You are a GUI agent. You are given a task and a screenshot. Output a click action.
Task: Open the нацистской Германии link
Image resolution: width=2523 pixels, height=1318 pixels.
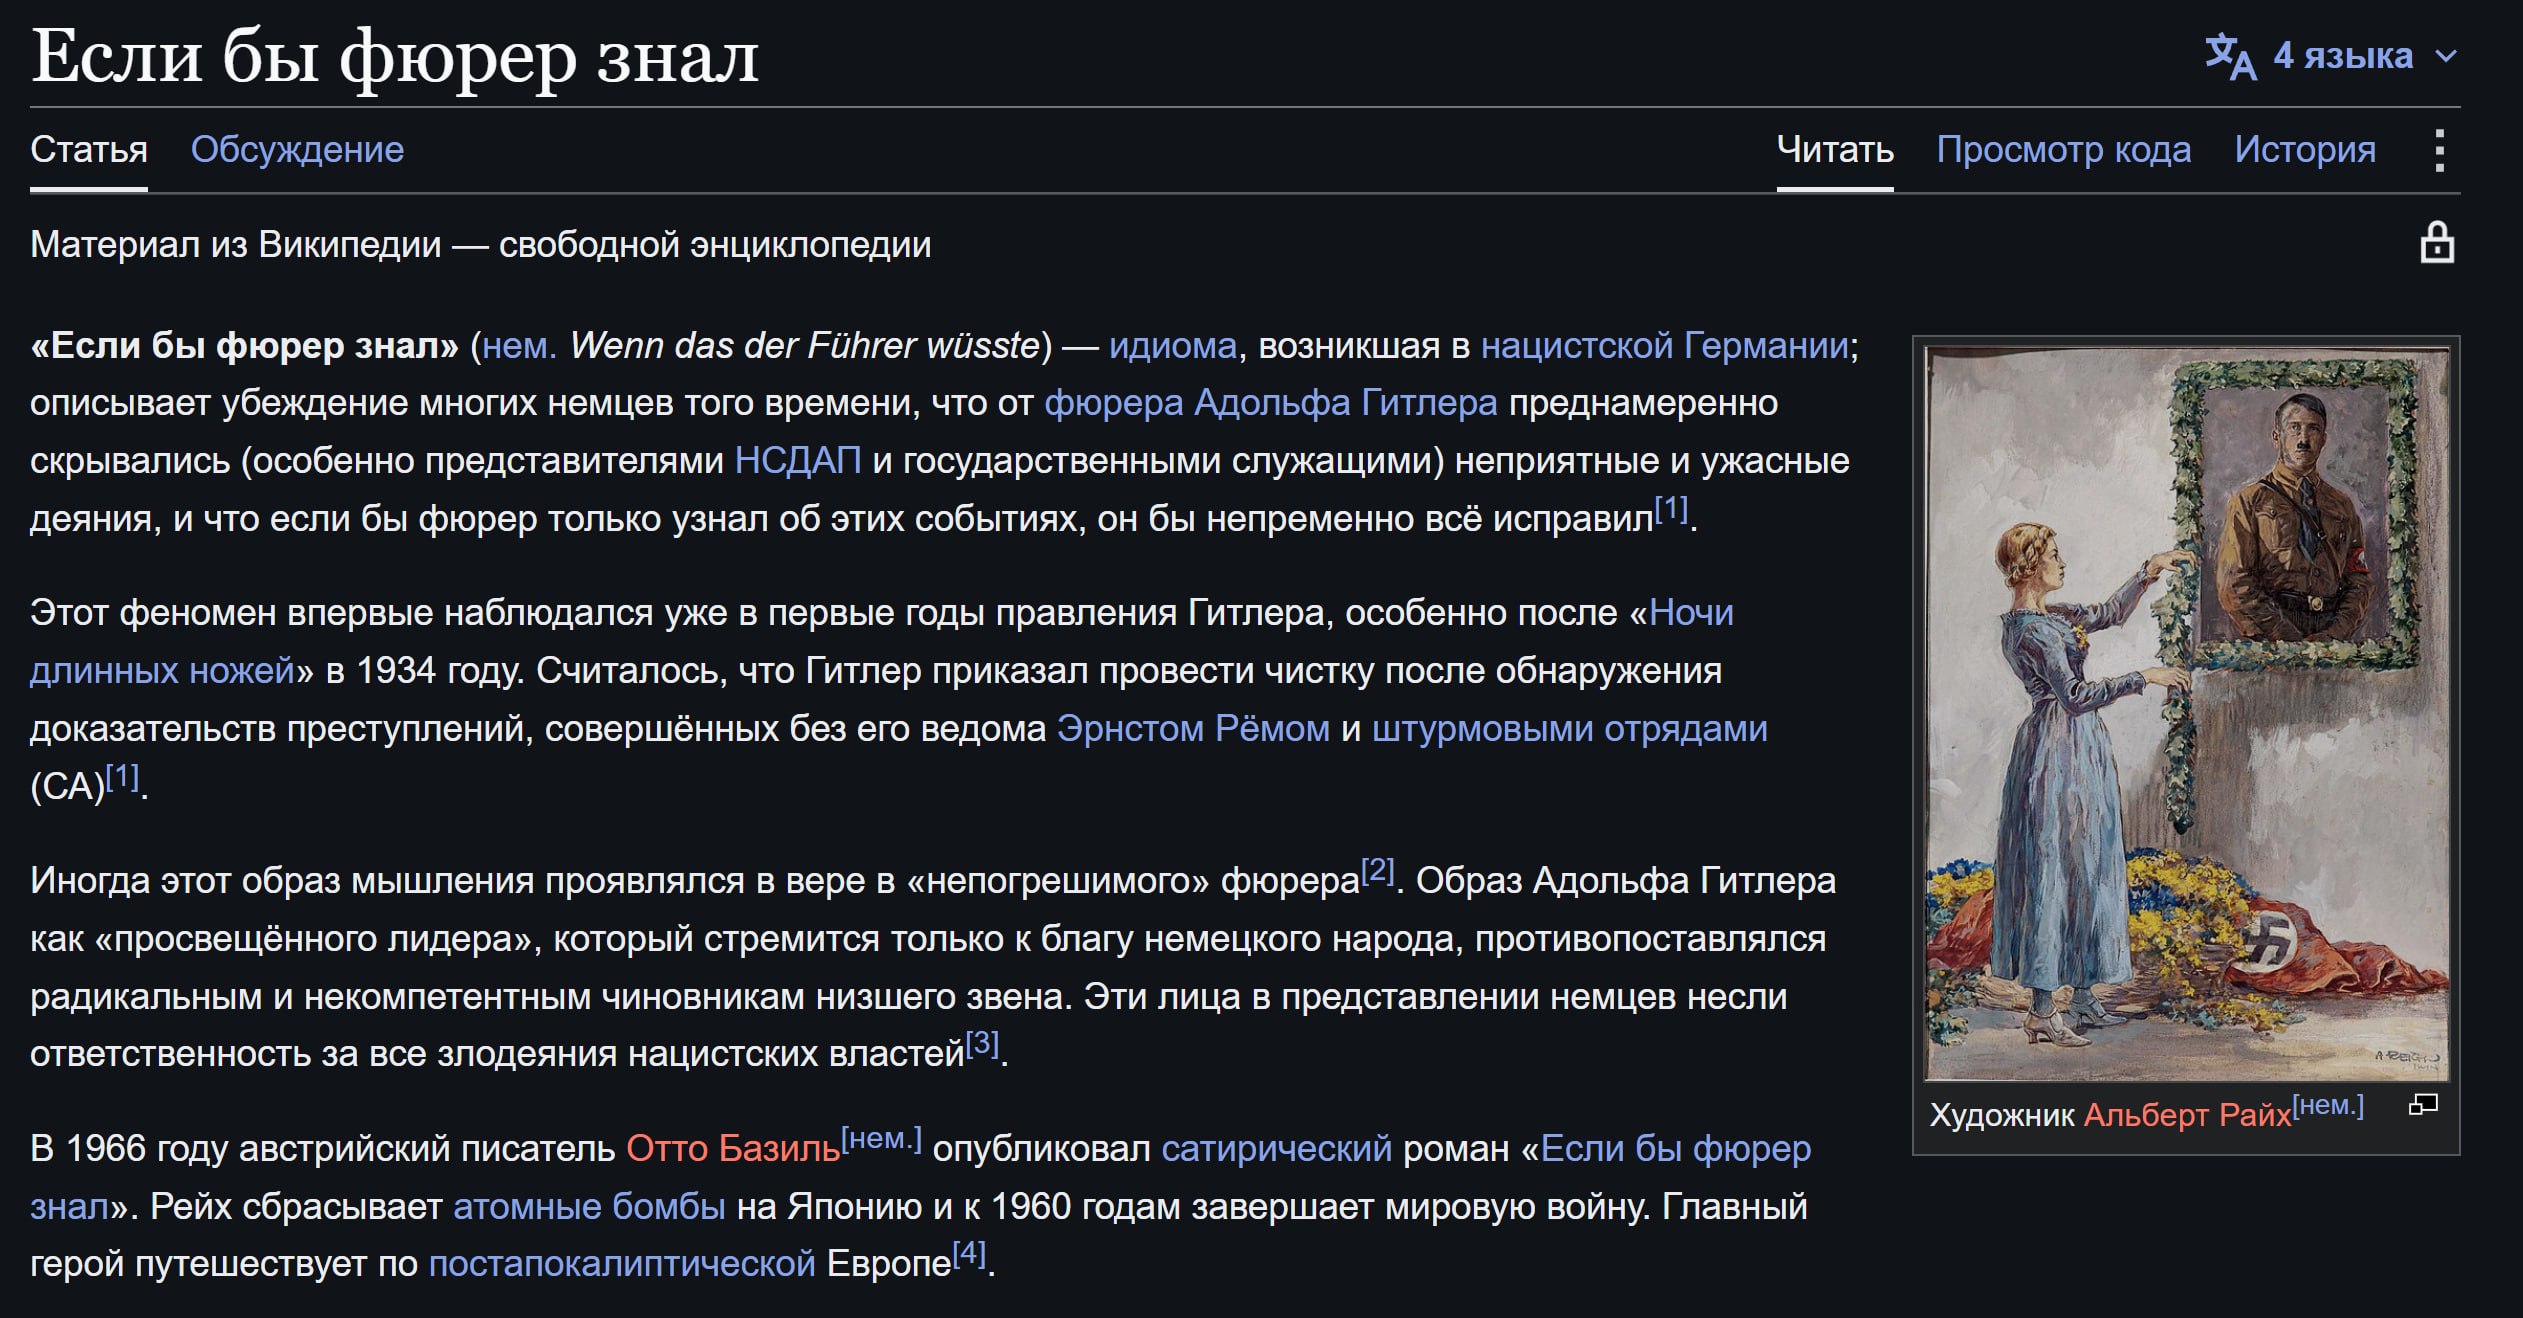point(1665,345)
